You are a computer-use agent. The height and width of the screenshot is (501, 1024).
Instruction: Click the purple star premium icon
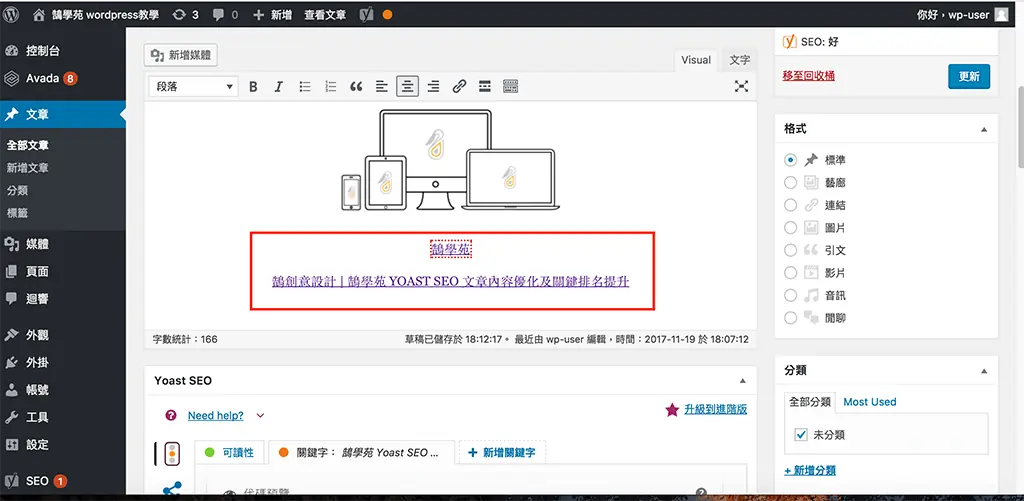pos(671,410)
